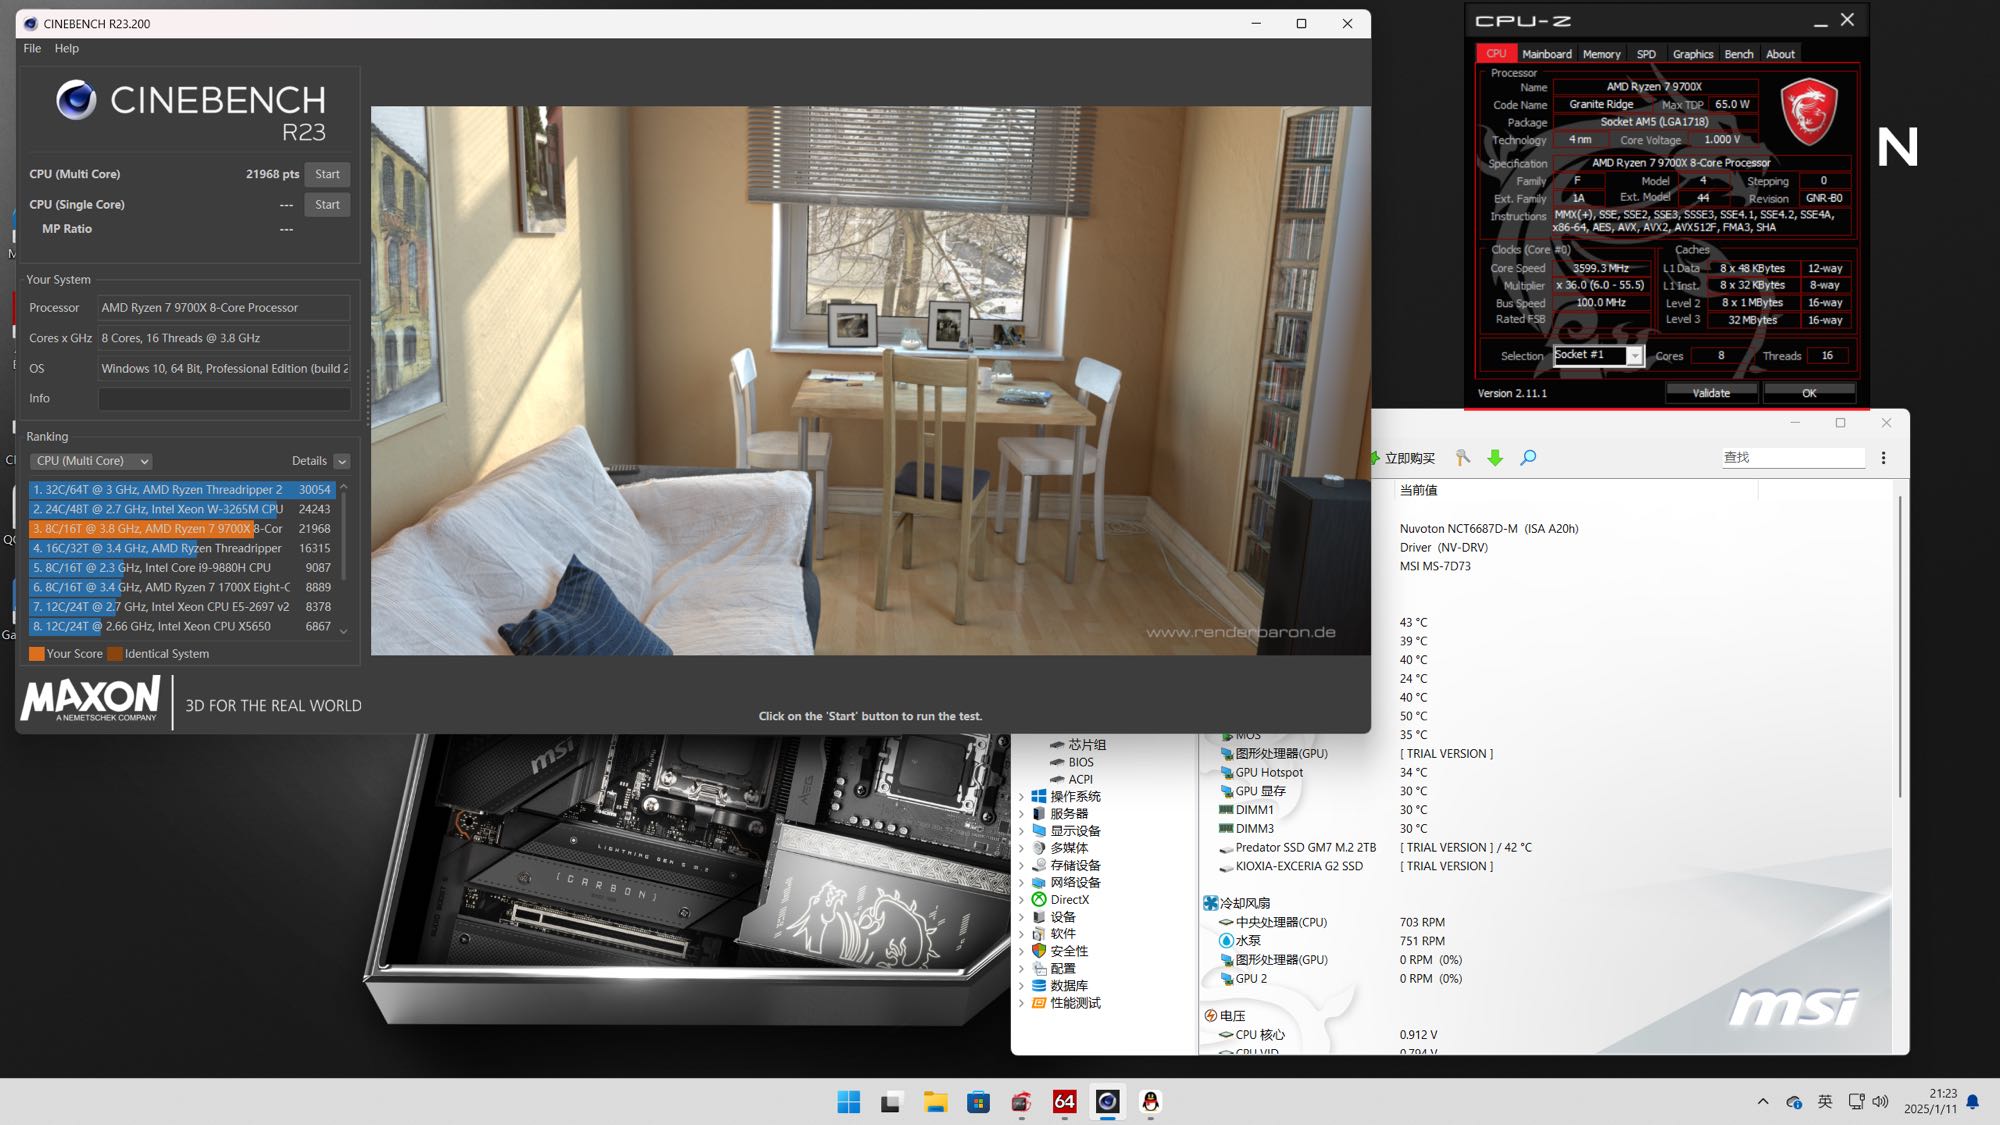The image size is (2000, 1125).
Task: Open Microsoft Store from the taskbar
Action: 978,1102
